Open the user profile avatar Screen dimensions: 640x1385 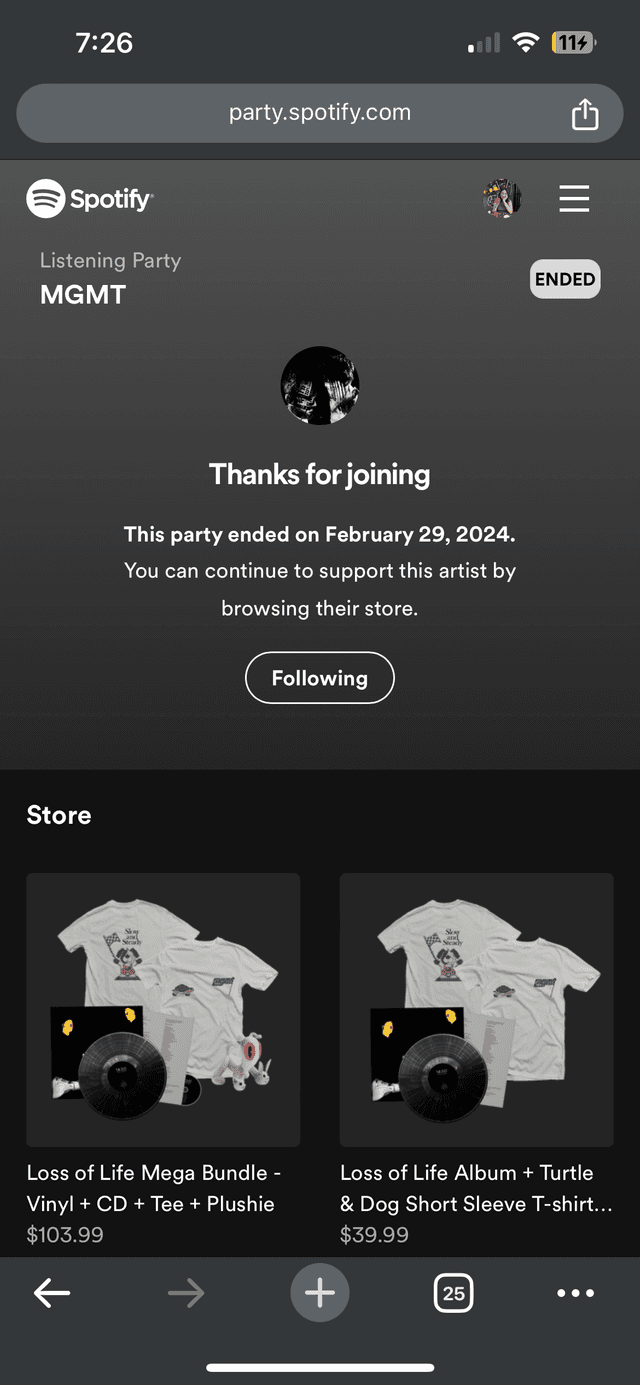[502, 199]
